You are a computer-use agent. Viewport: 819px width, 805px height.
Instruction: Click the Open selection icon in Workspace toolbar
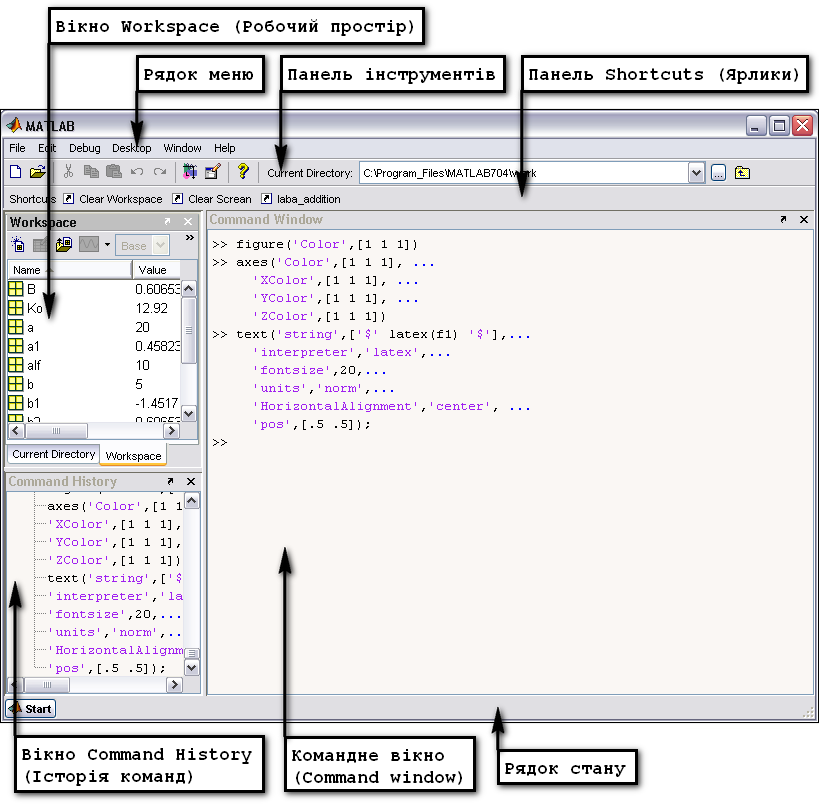(40, 244)
